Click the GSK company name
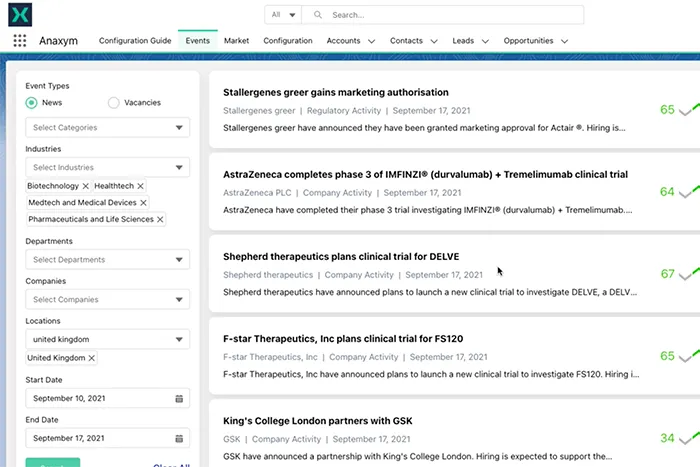This screenshot has width=700, height=467. tap(232, 439)
